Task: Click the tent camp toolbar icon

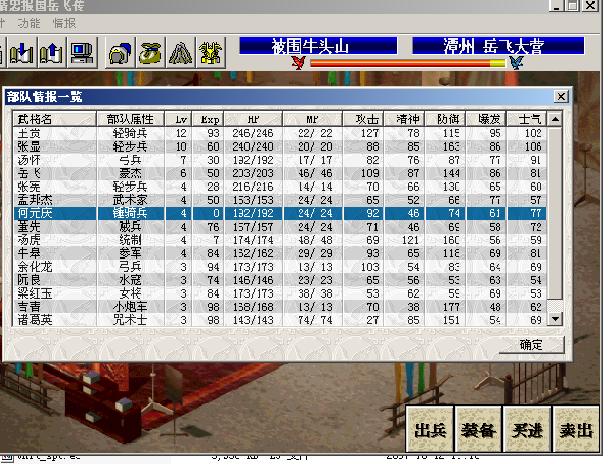Action: 180,51
